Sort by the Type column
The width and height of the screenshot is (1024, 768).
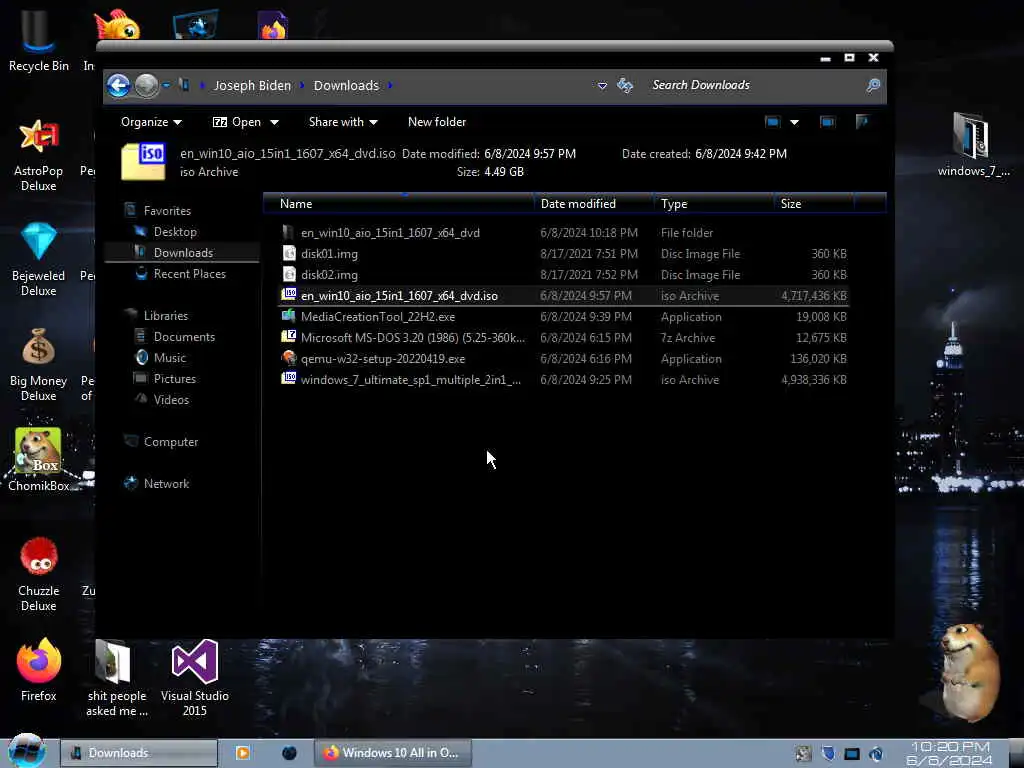point(714,204)
